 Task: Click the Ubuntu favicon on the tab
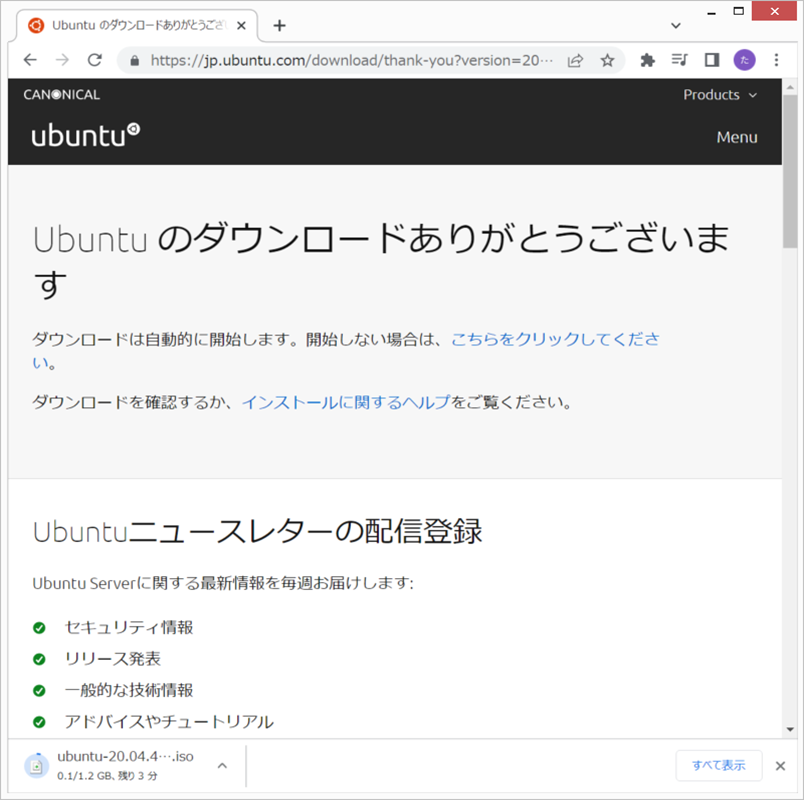tap(36, 25)
